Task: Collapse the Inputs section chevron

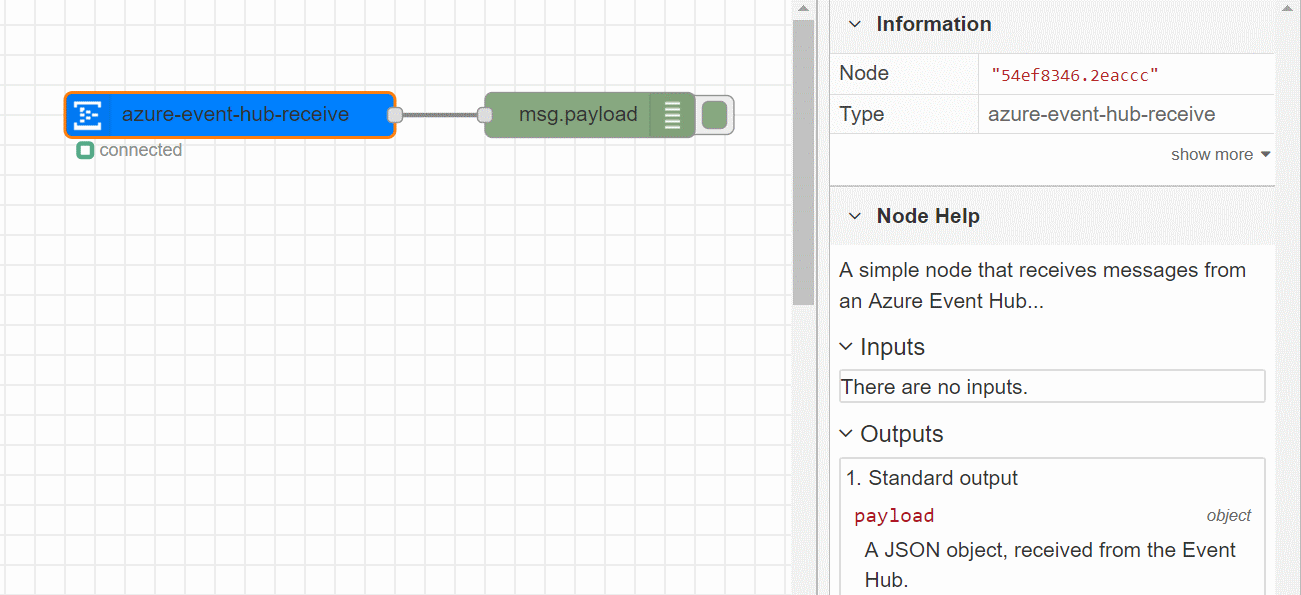Action: [846, 347]
